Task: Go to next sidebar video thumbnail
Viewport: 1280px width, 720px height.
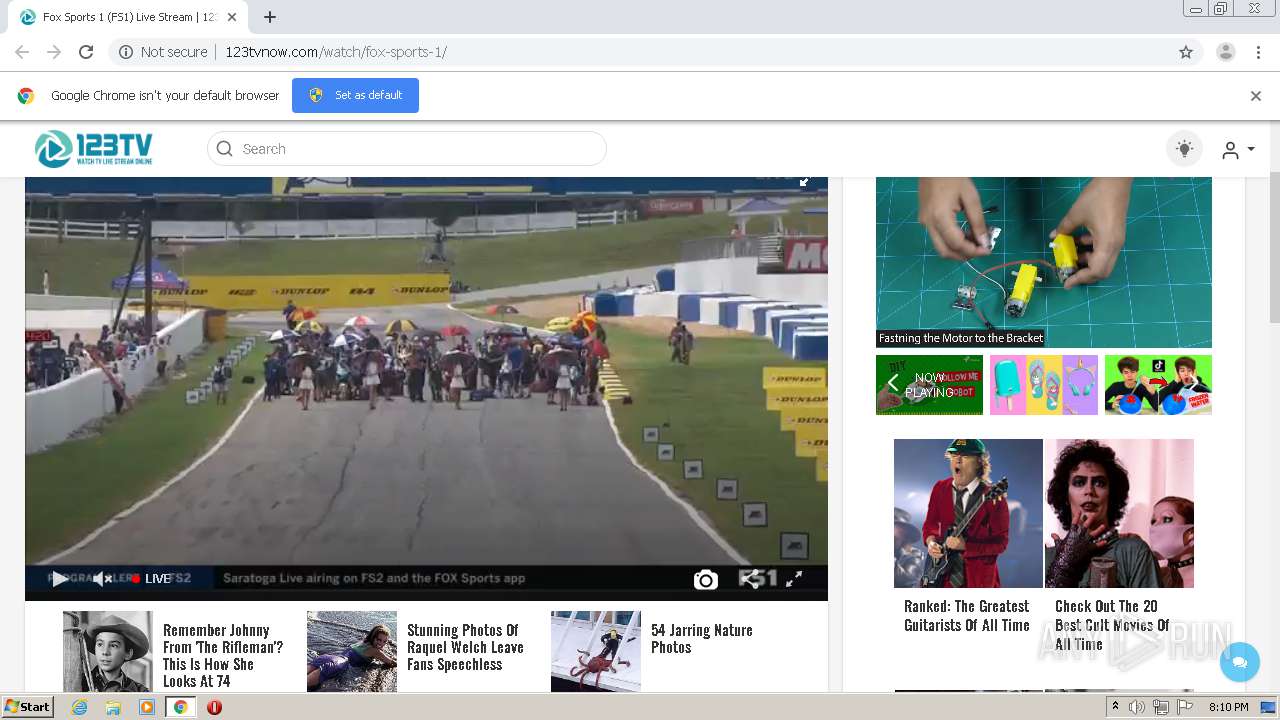Action: [1194, 384]
